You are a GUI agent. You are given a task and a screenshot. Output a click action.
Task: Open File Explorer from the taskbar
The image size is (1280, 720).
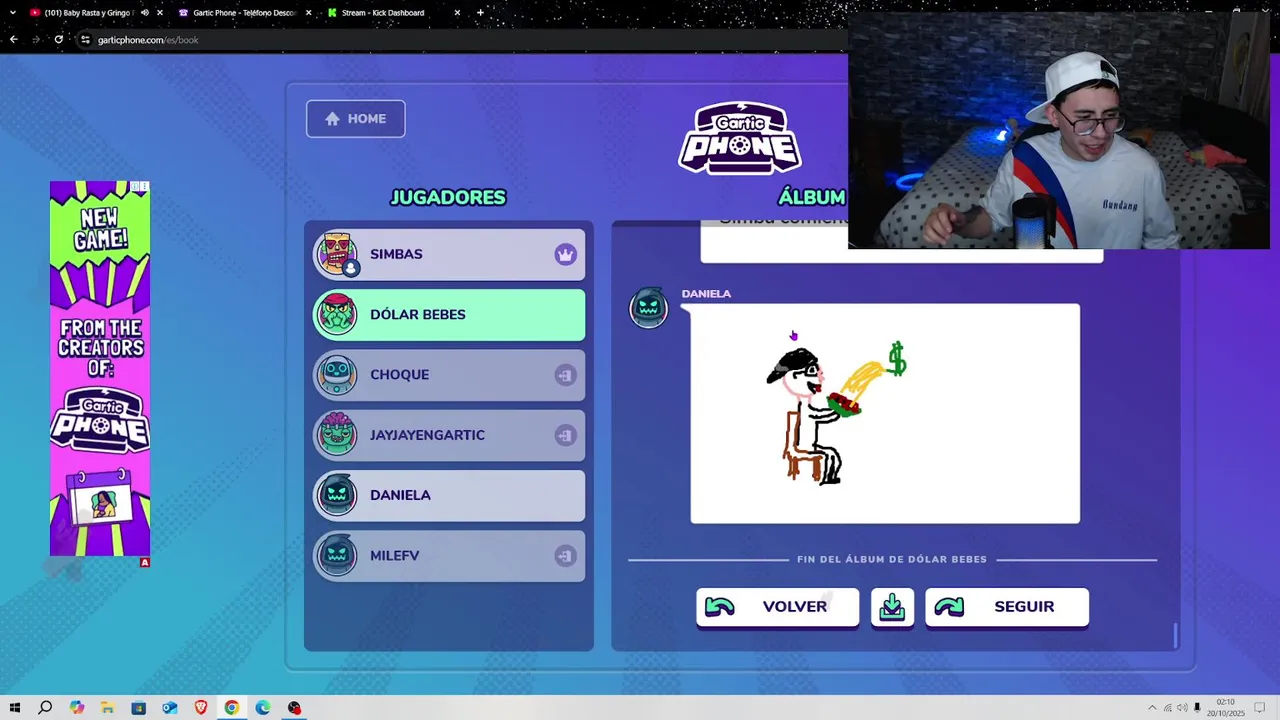[x=107, y=708]
